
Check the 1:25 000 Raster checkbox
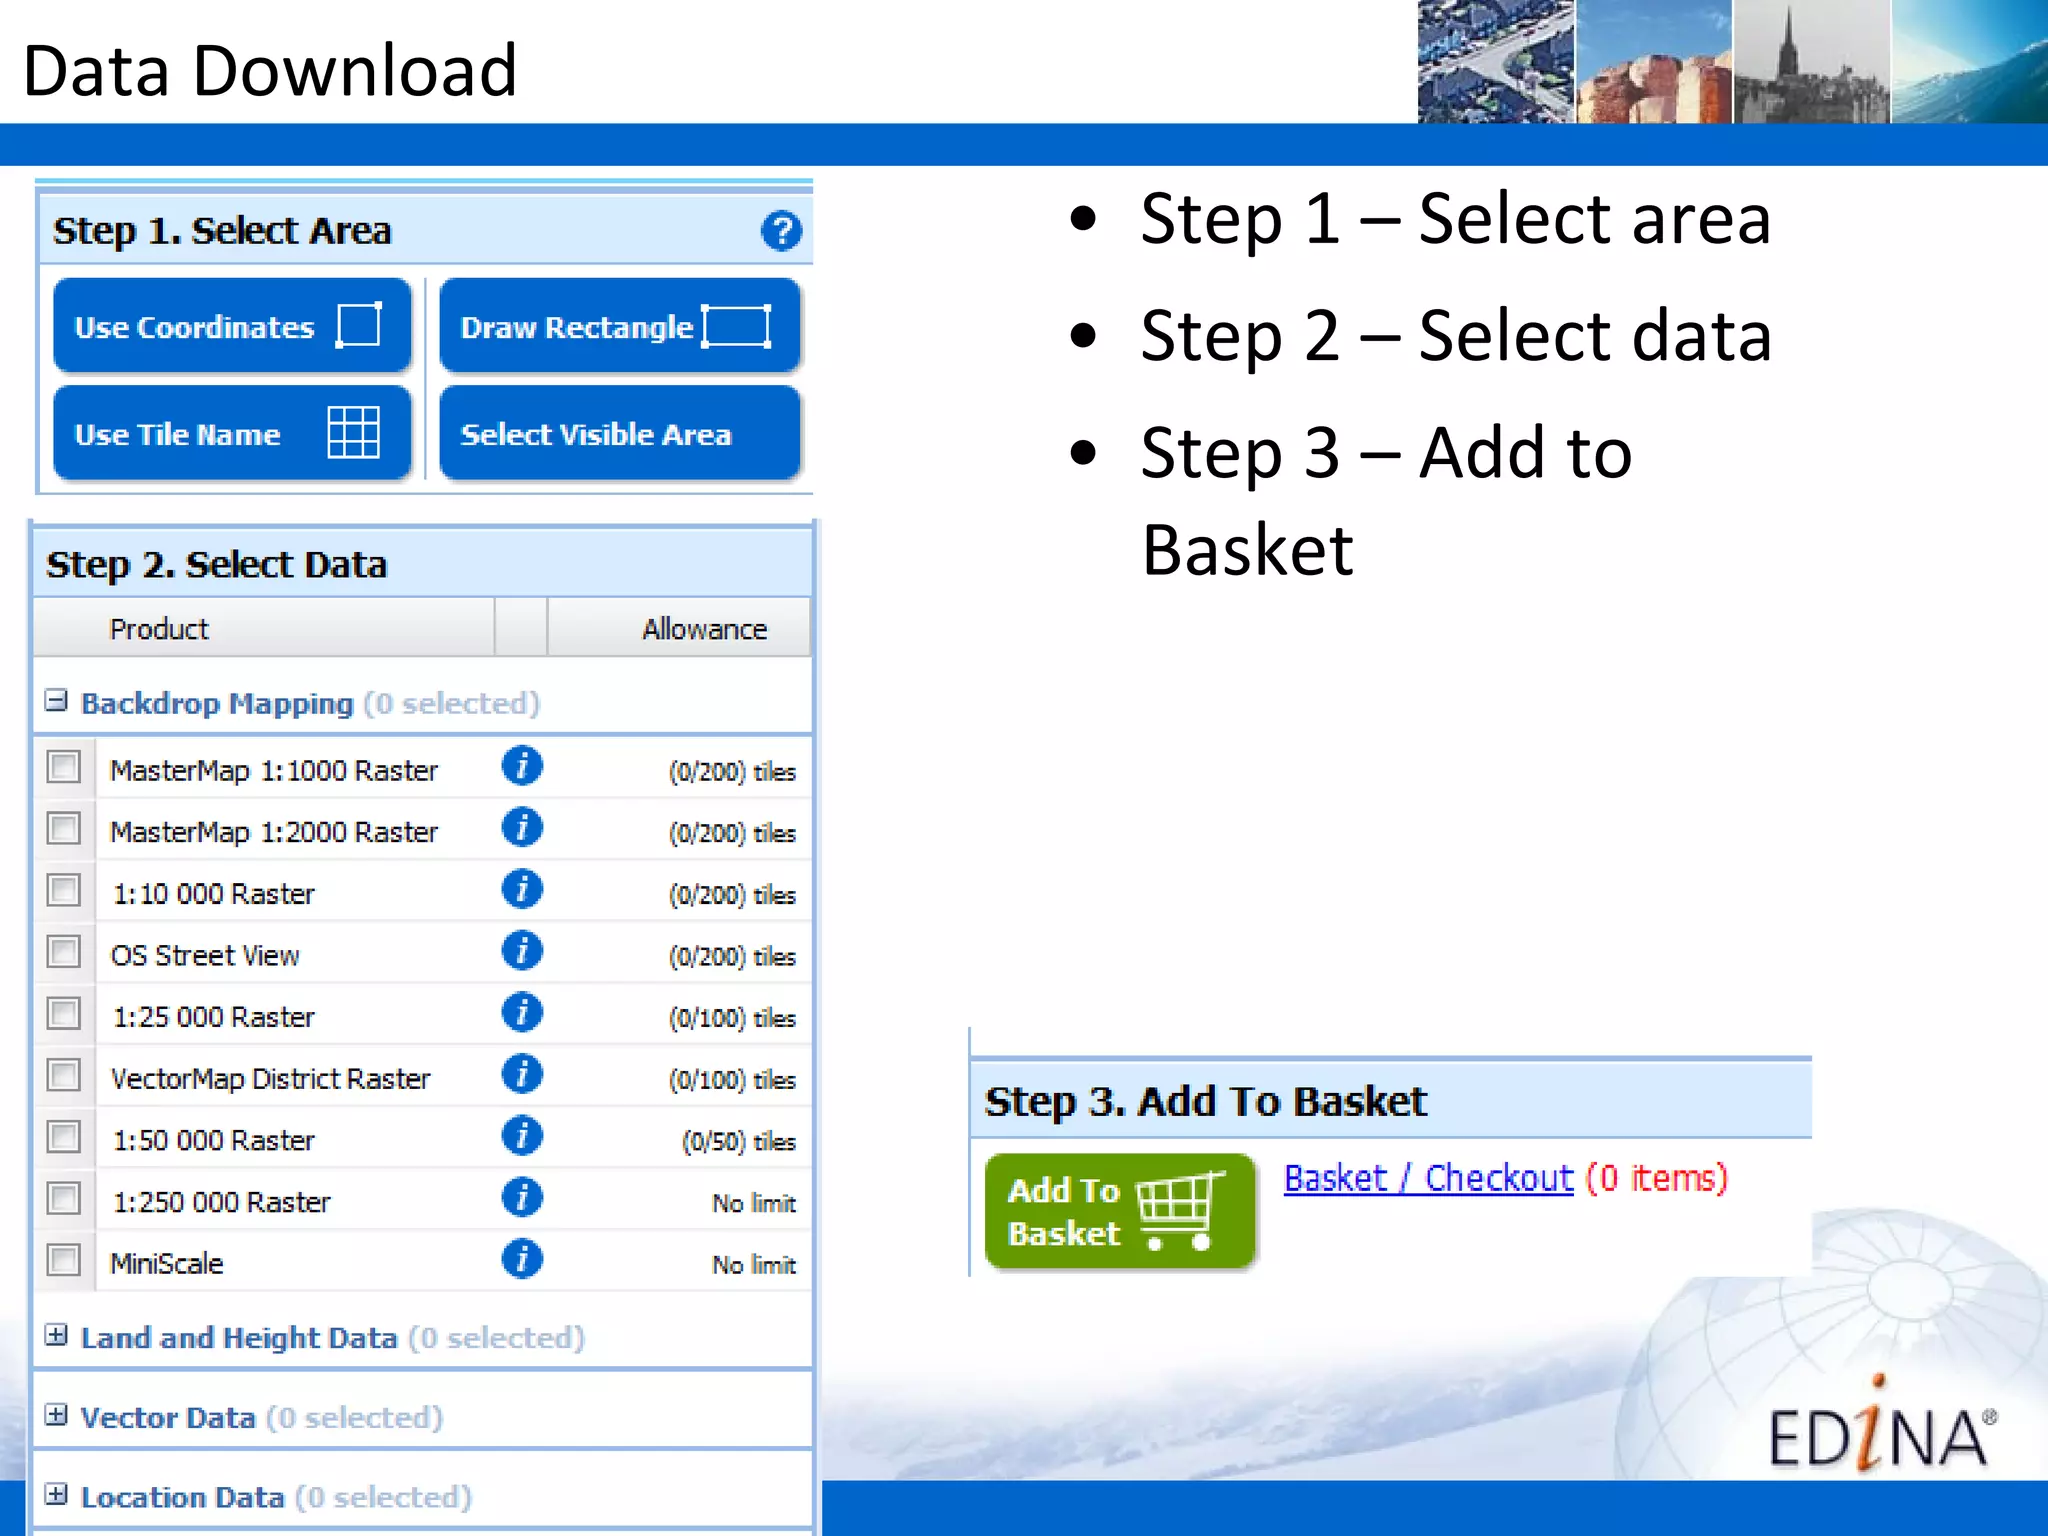64,1014
